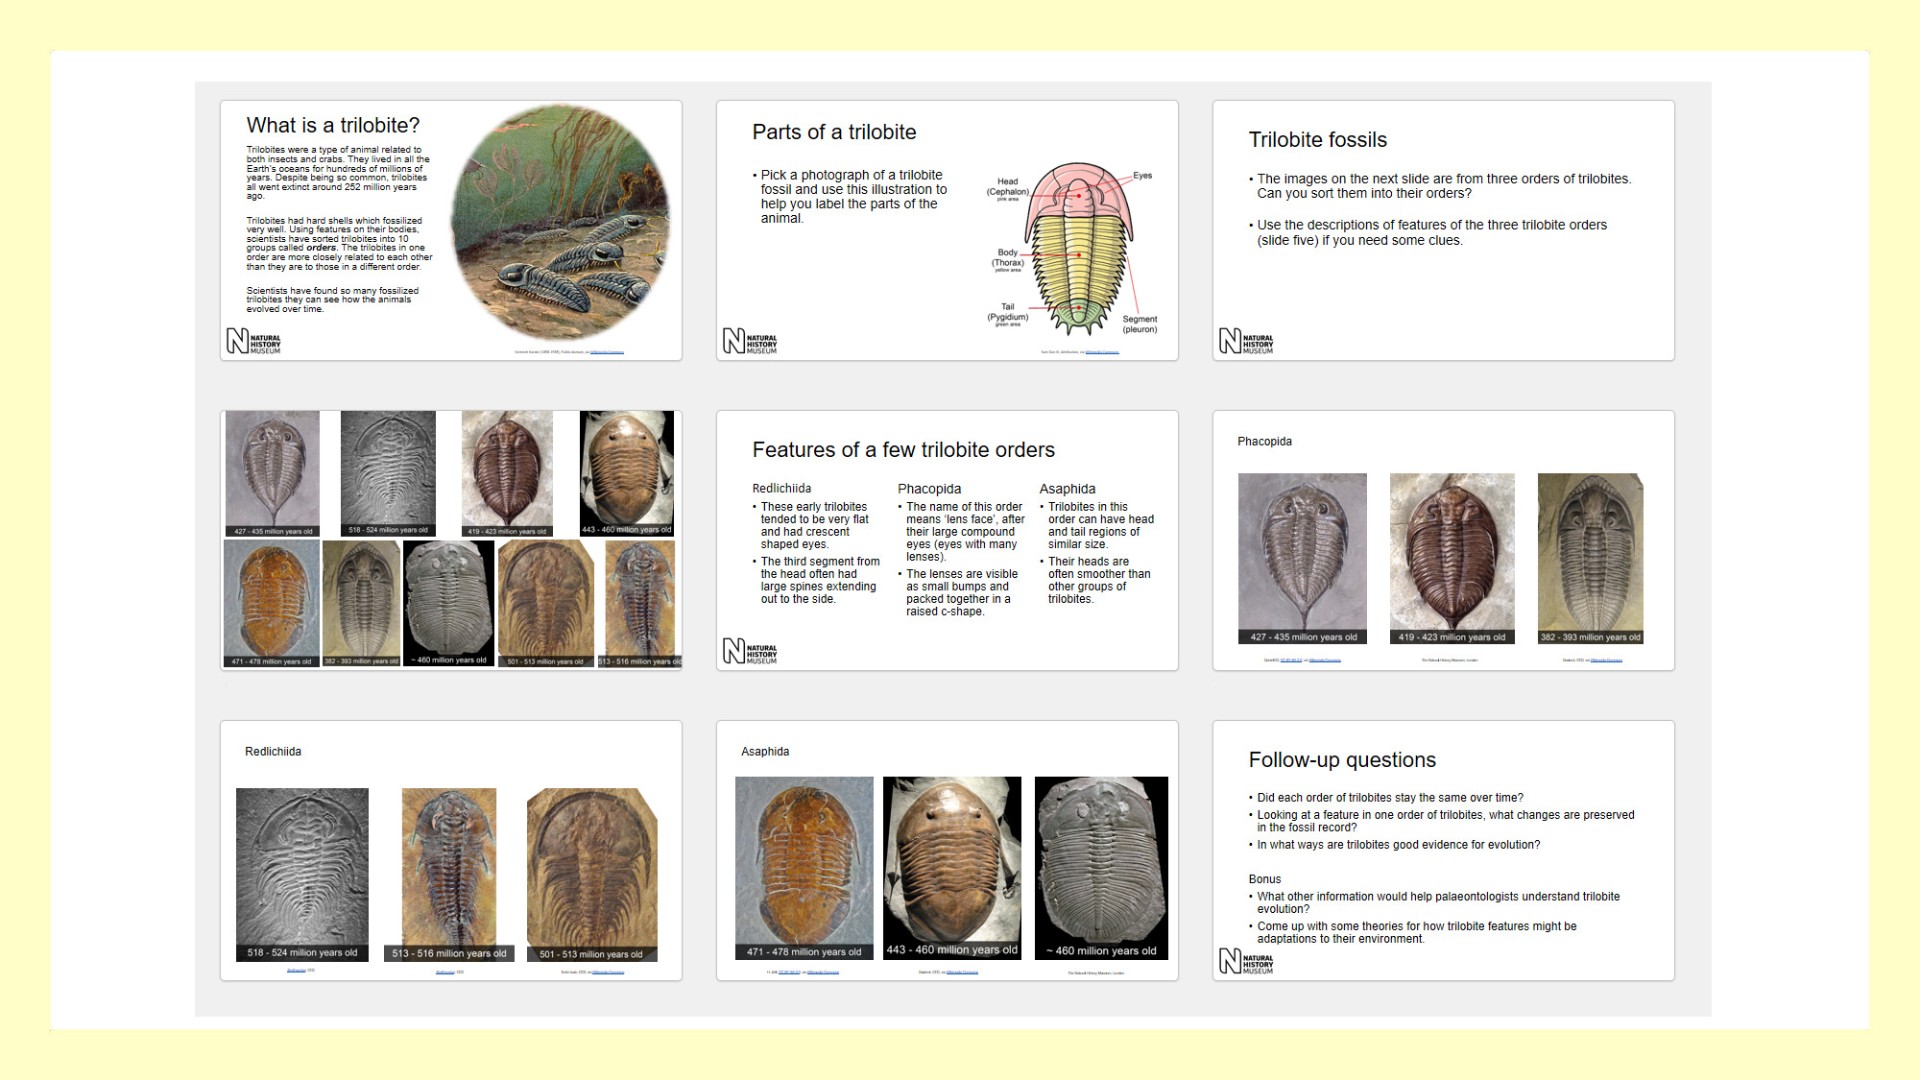This screenshot has height=1080, width=1920.
Task: Select the 'Parts of a trilobite' slide
Action: point(834,132)
